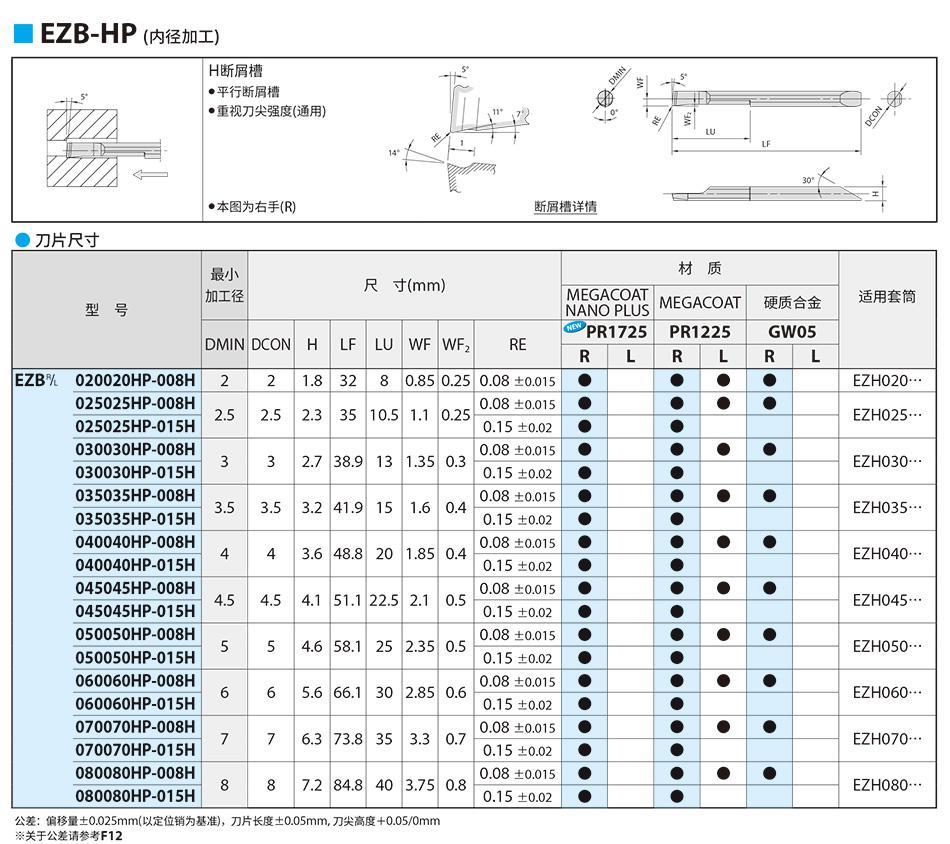The image size is (950, 844).
Task: Click the F12 tolerance reference footnote
Action: tap(68, 836)
